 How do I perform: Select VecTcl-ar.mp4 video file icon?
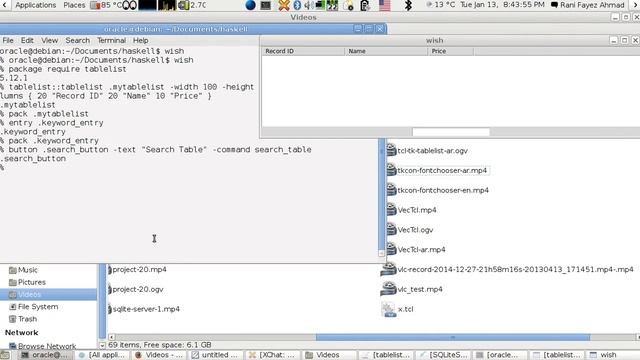[x=391, y=249]
